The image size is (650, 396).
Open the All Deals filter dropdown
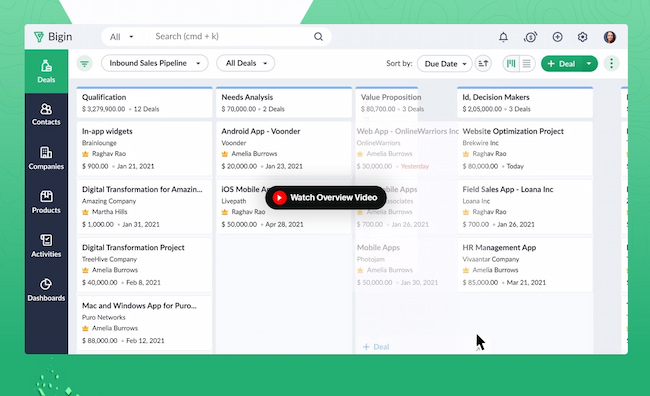[246, 63]
